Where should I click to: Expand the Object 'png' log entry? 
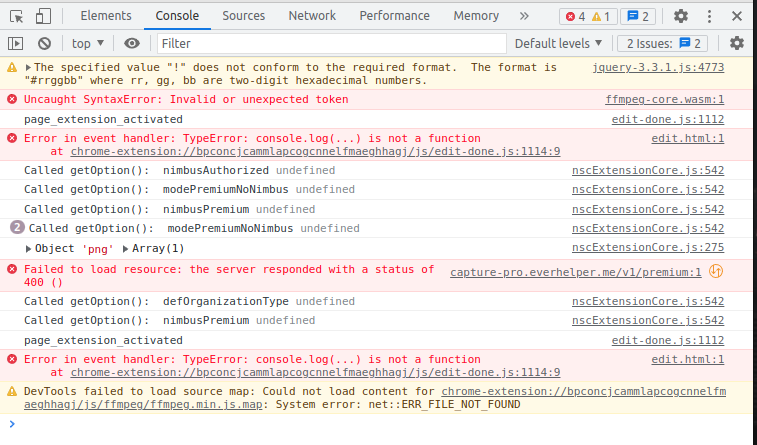pos(28,248)
